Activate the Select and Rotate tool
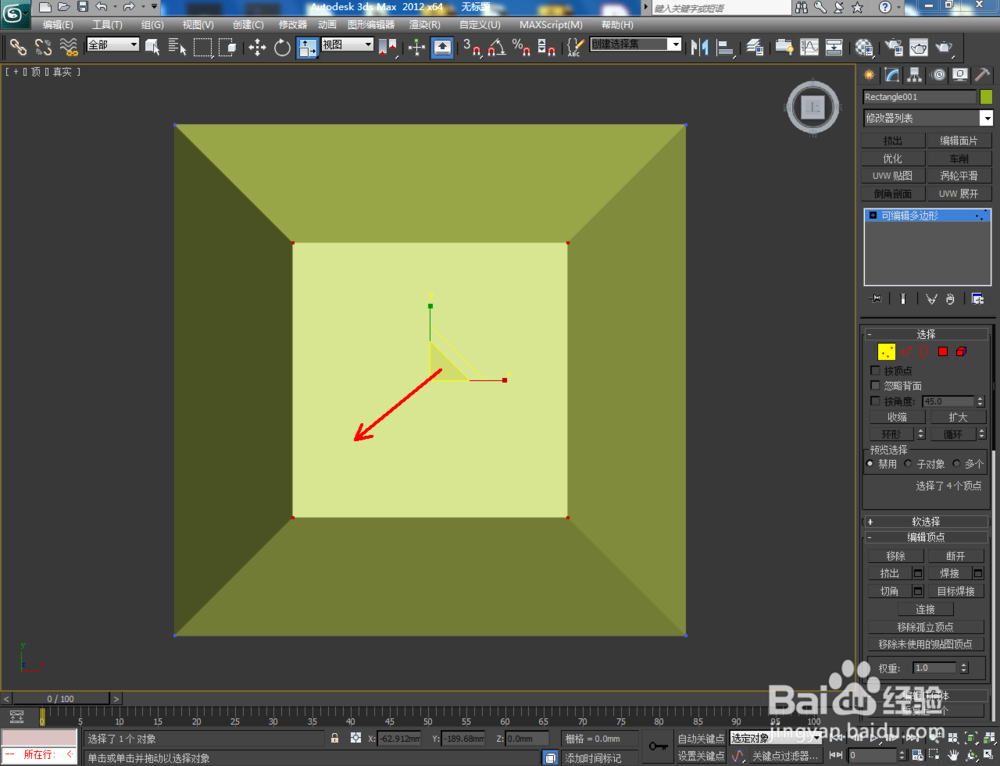The height and width of the screenshot is (766, 1000). tap(283, 47)
